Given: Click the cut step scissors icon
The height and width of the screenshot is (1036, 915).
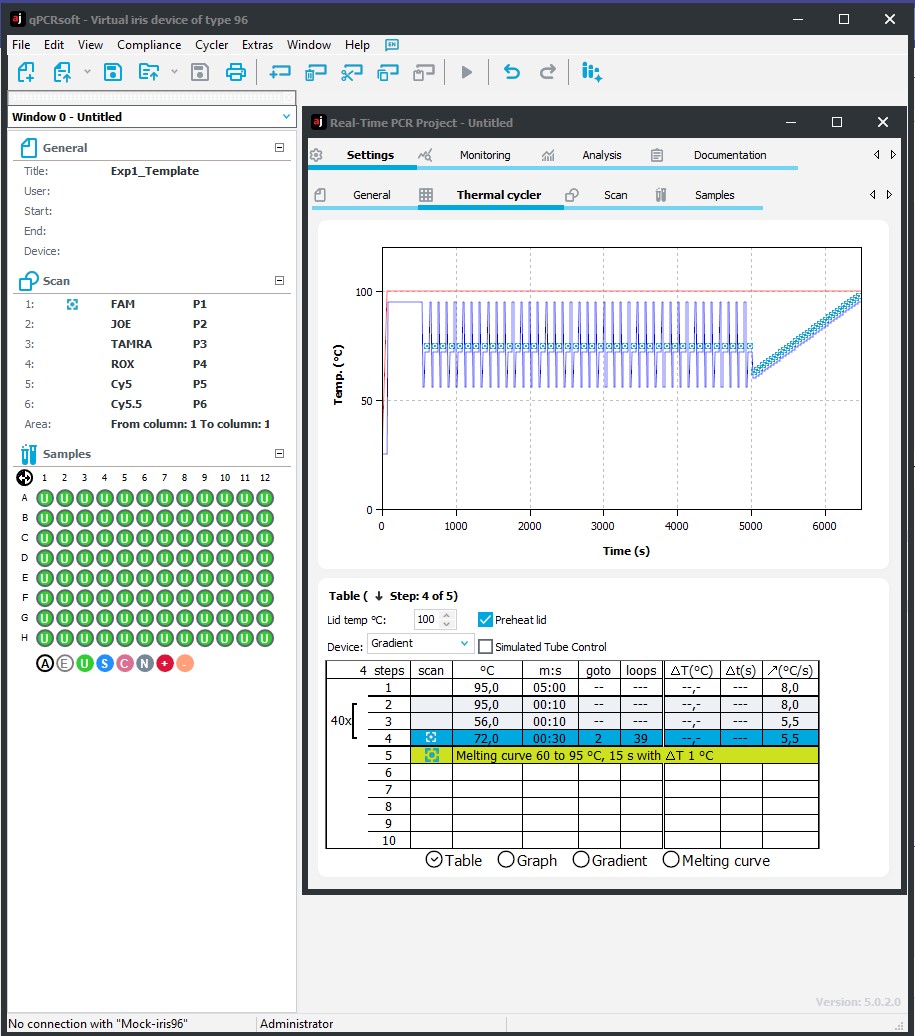Looking at the screenshot, I should click(351, 72).
